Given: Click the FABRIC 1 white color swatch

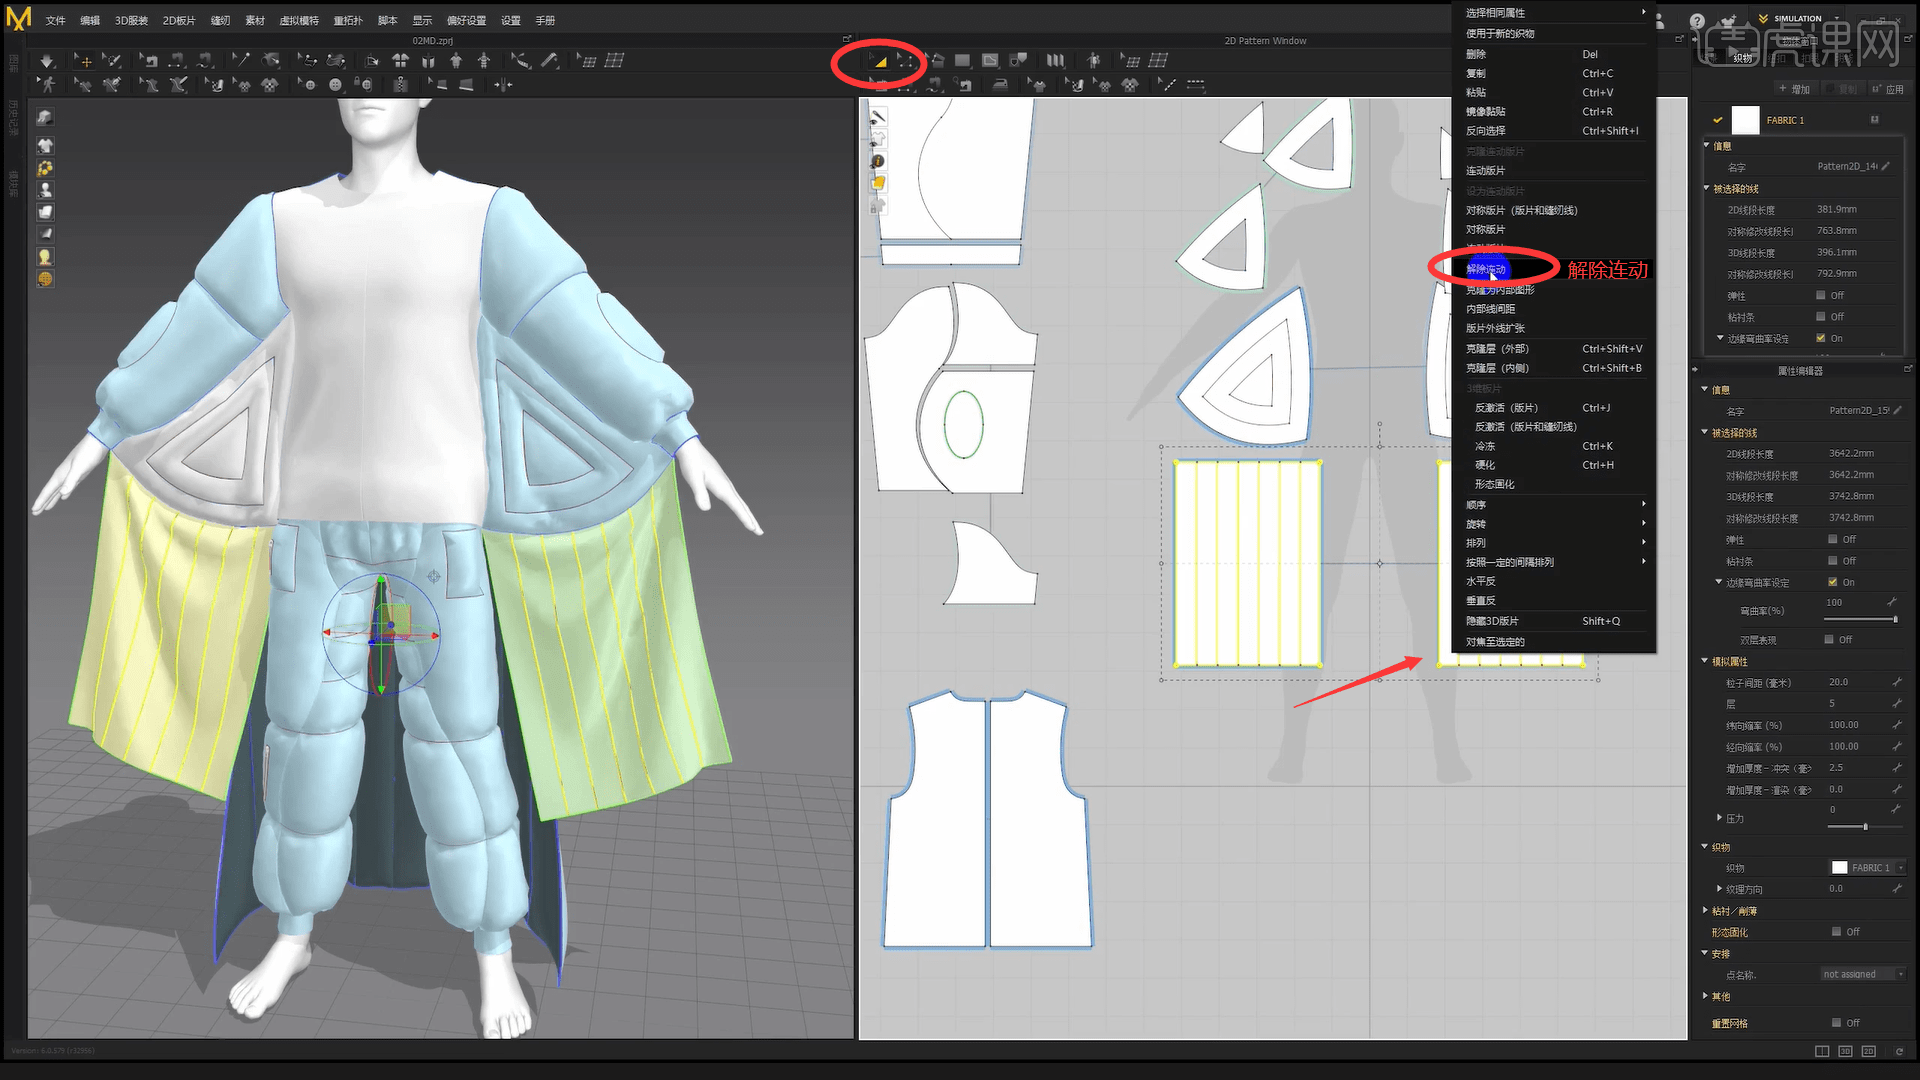Looking at the screenshot, I should (x=1745, y=120).
